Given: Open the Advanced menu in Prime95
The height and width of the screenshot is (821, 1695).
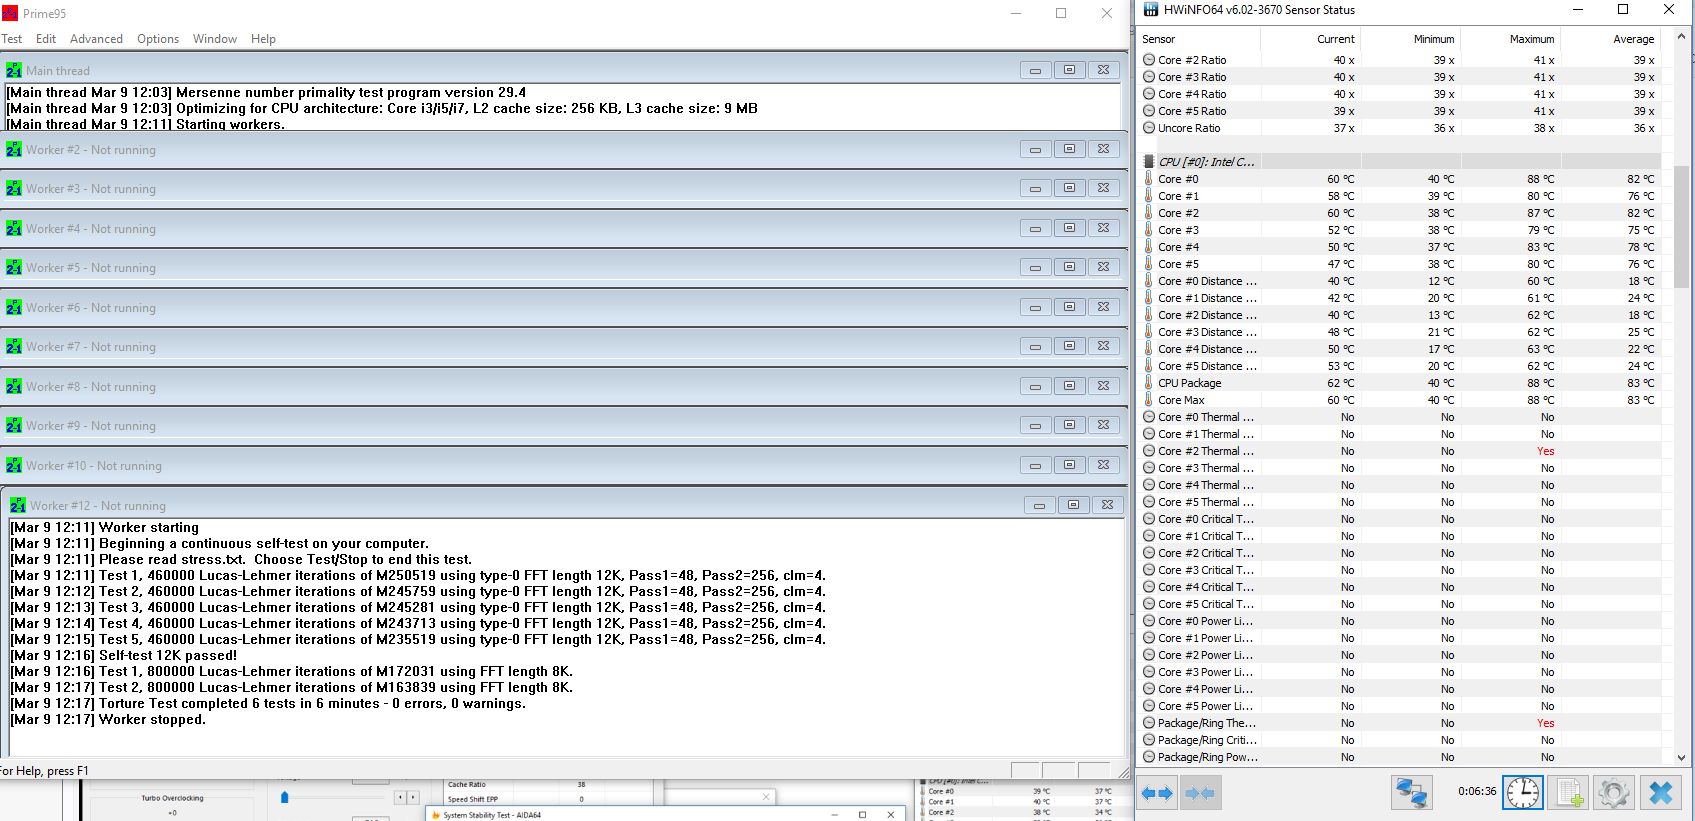Looking at the screenshot, I should (96, 39).
